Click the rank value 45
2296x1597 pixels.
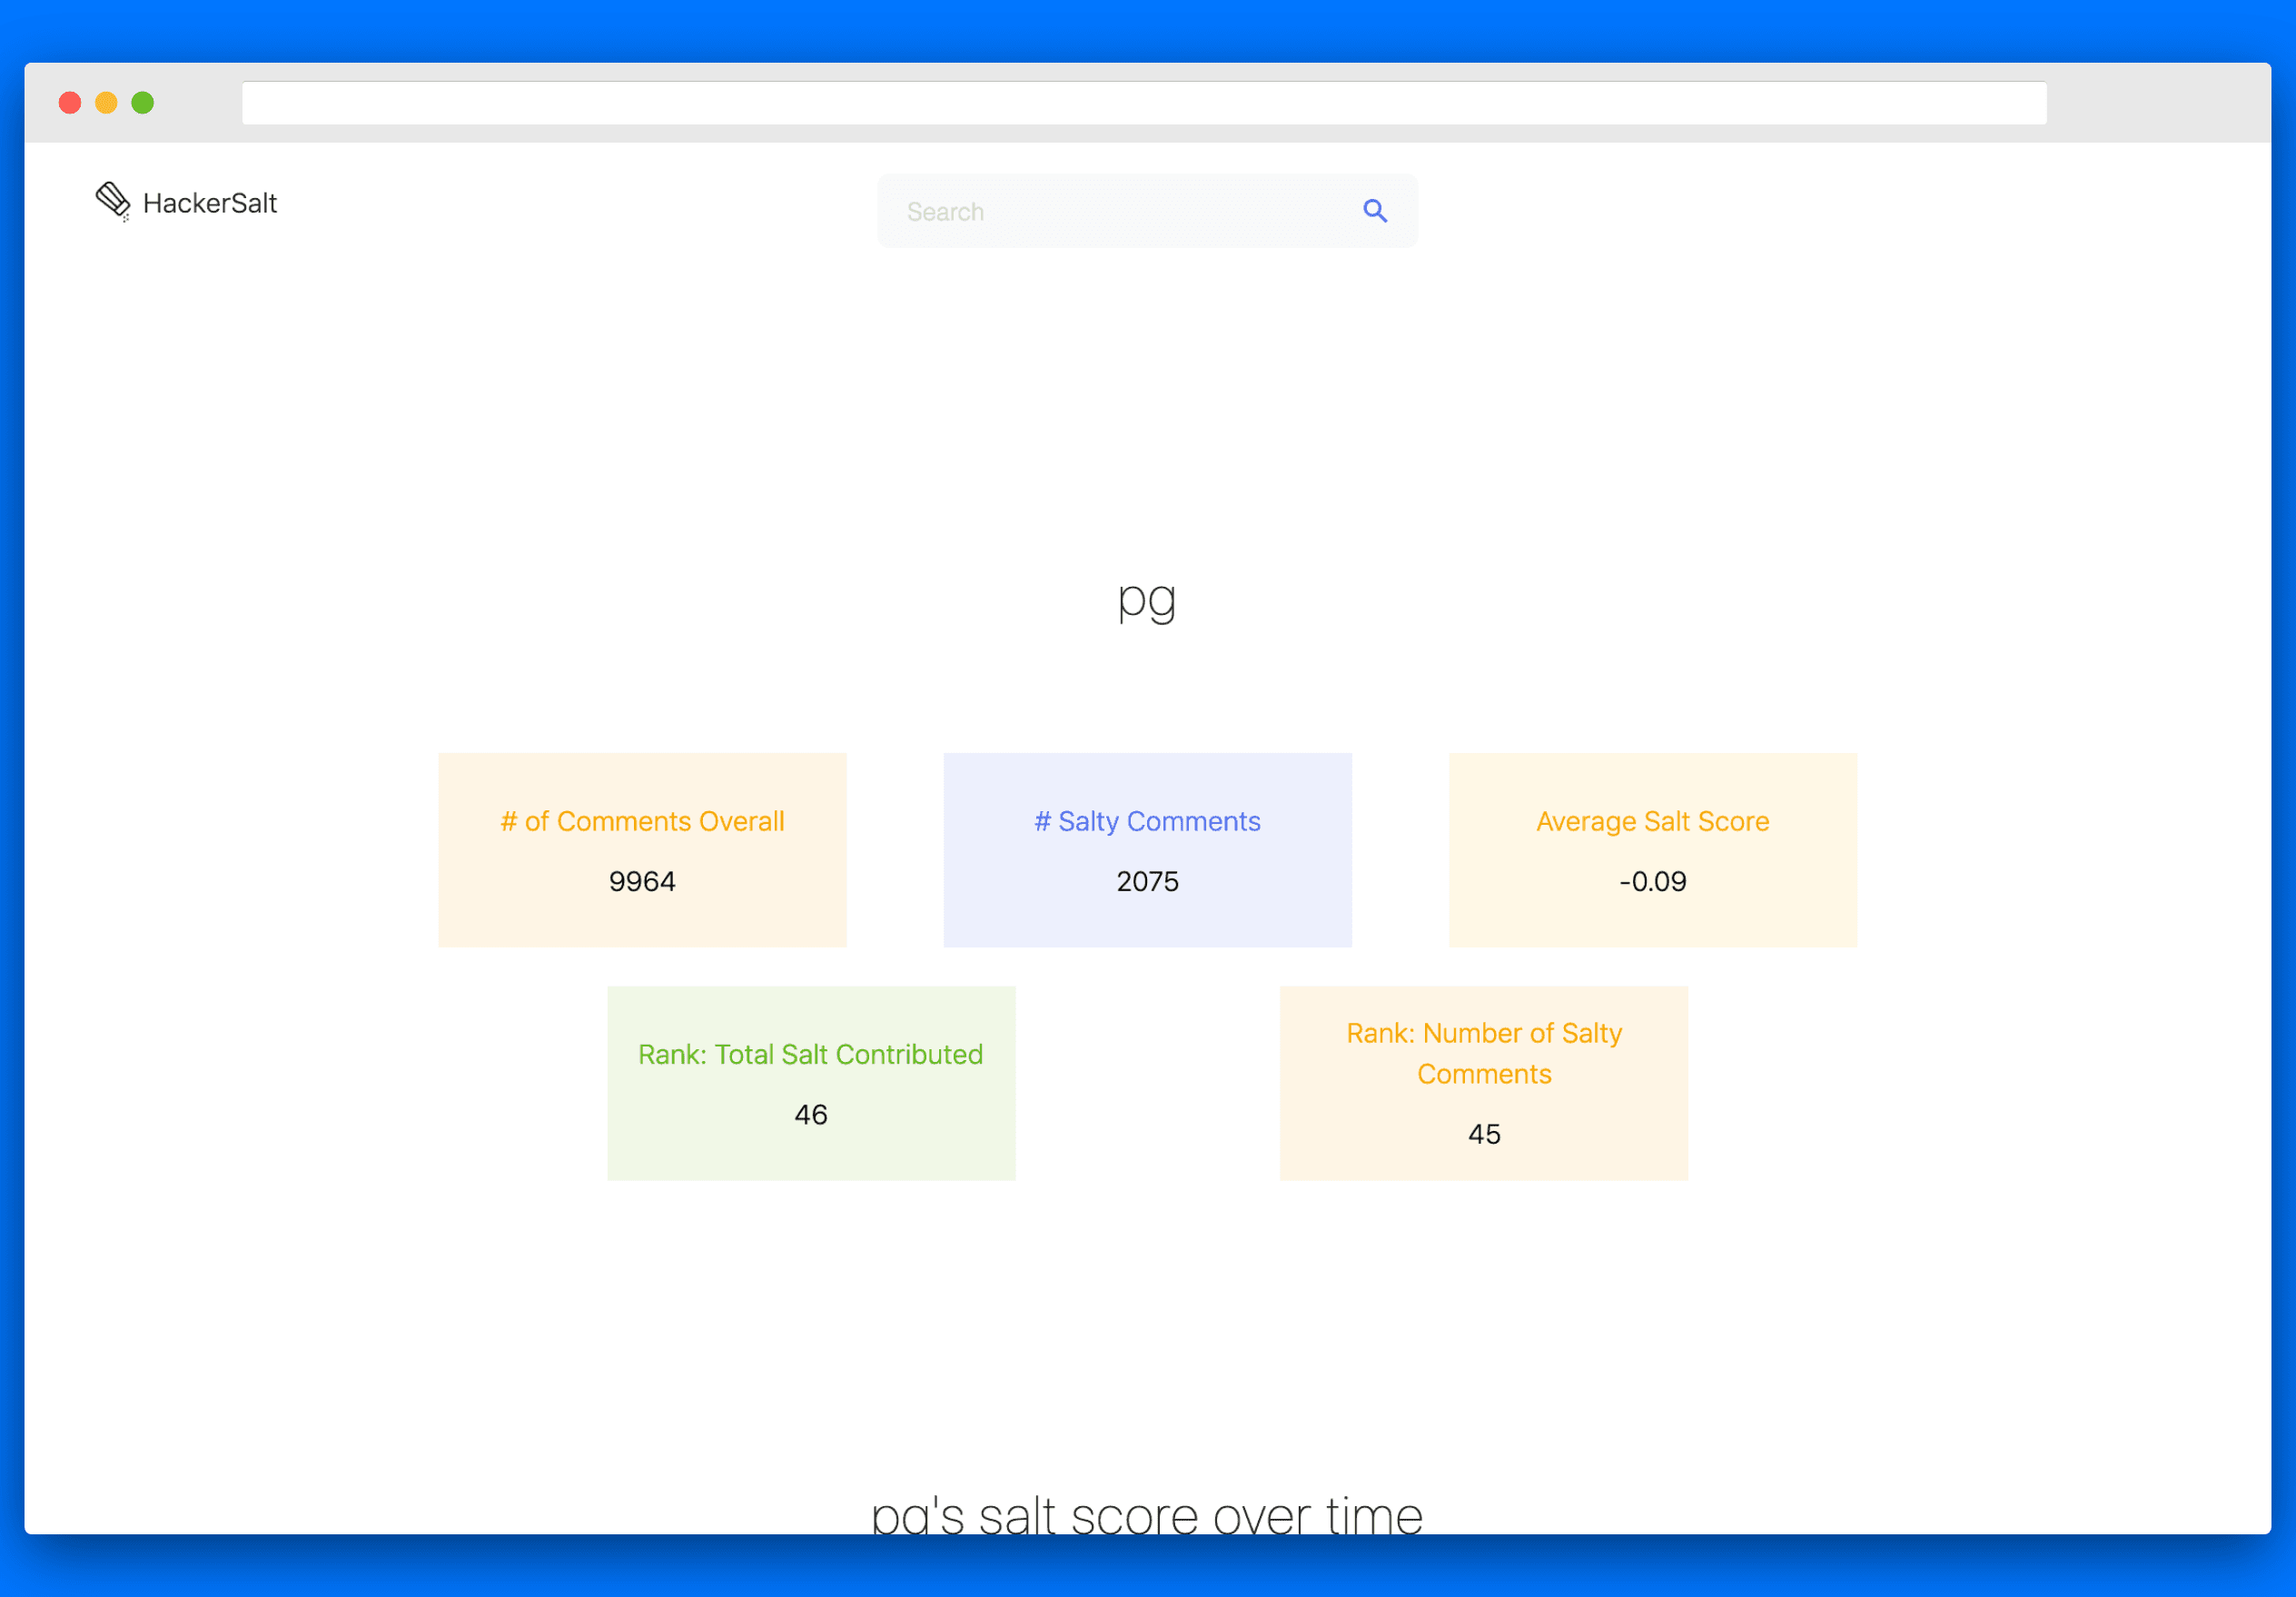coord(1483,1134)
